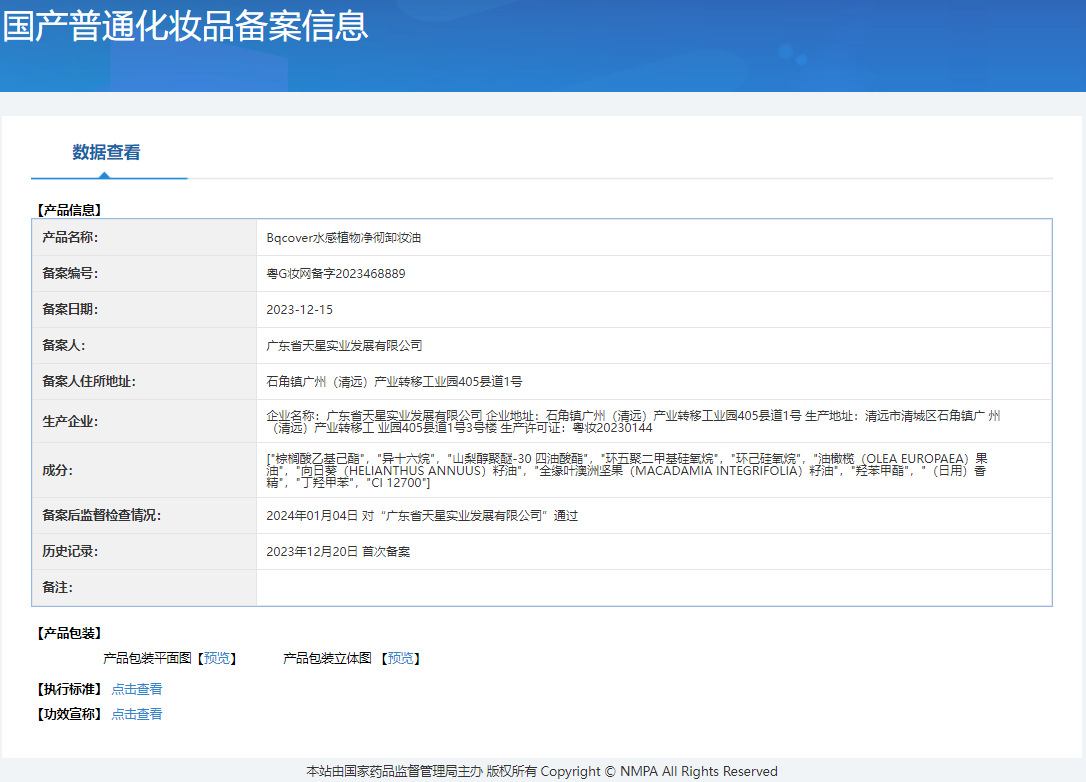Click the 备案人住所地址 label

tap(89, 382)
